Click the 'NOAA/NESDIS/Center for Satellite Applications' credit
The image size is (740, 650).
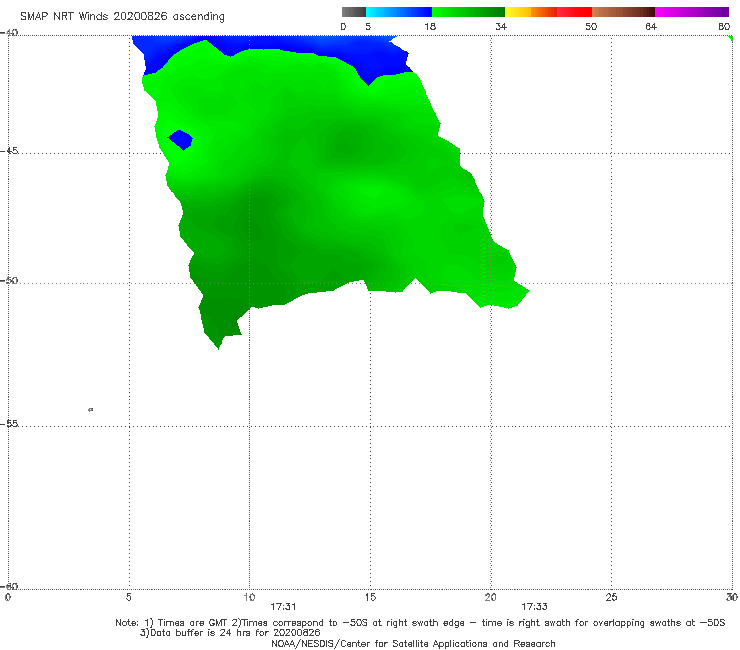tap(413, 643)
